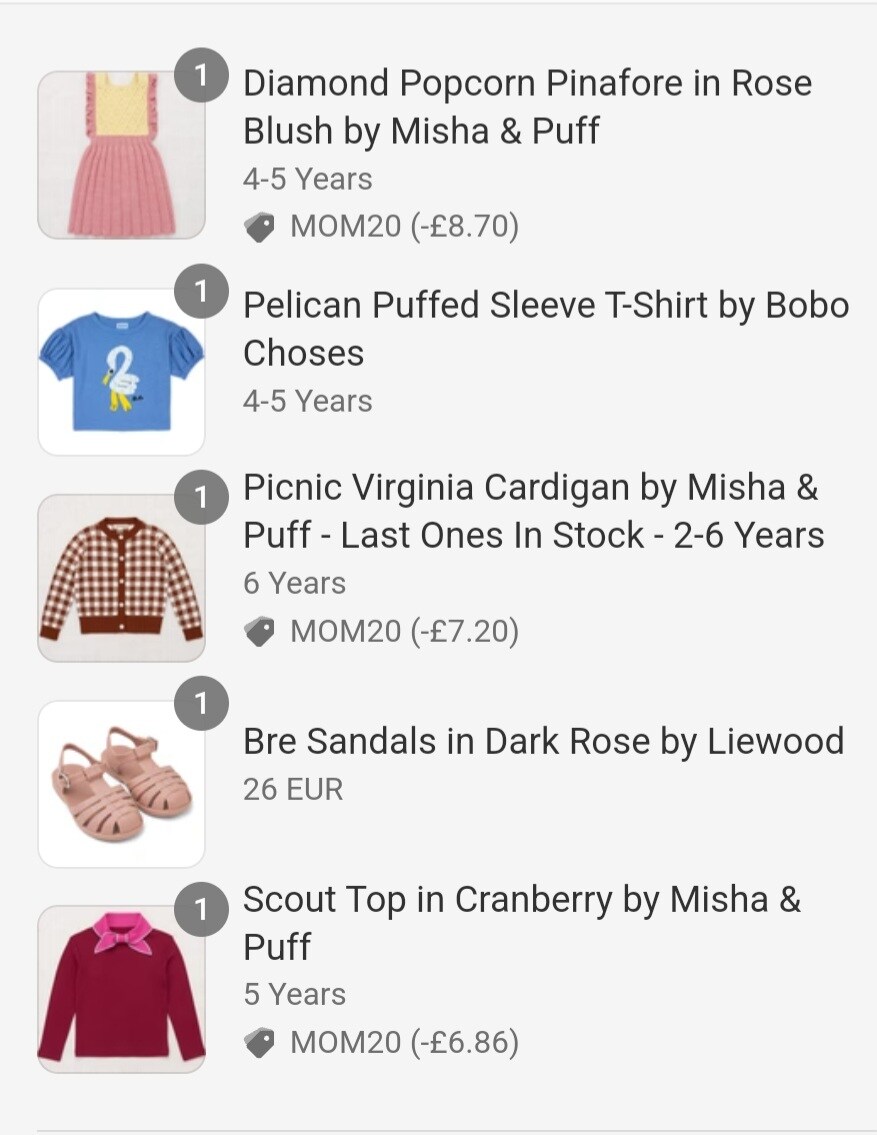Open the cranberry top product thumbnail
This screenshot has height=1135, width=877.
122,989
